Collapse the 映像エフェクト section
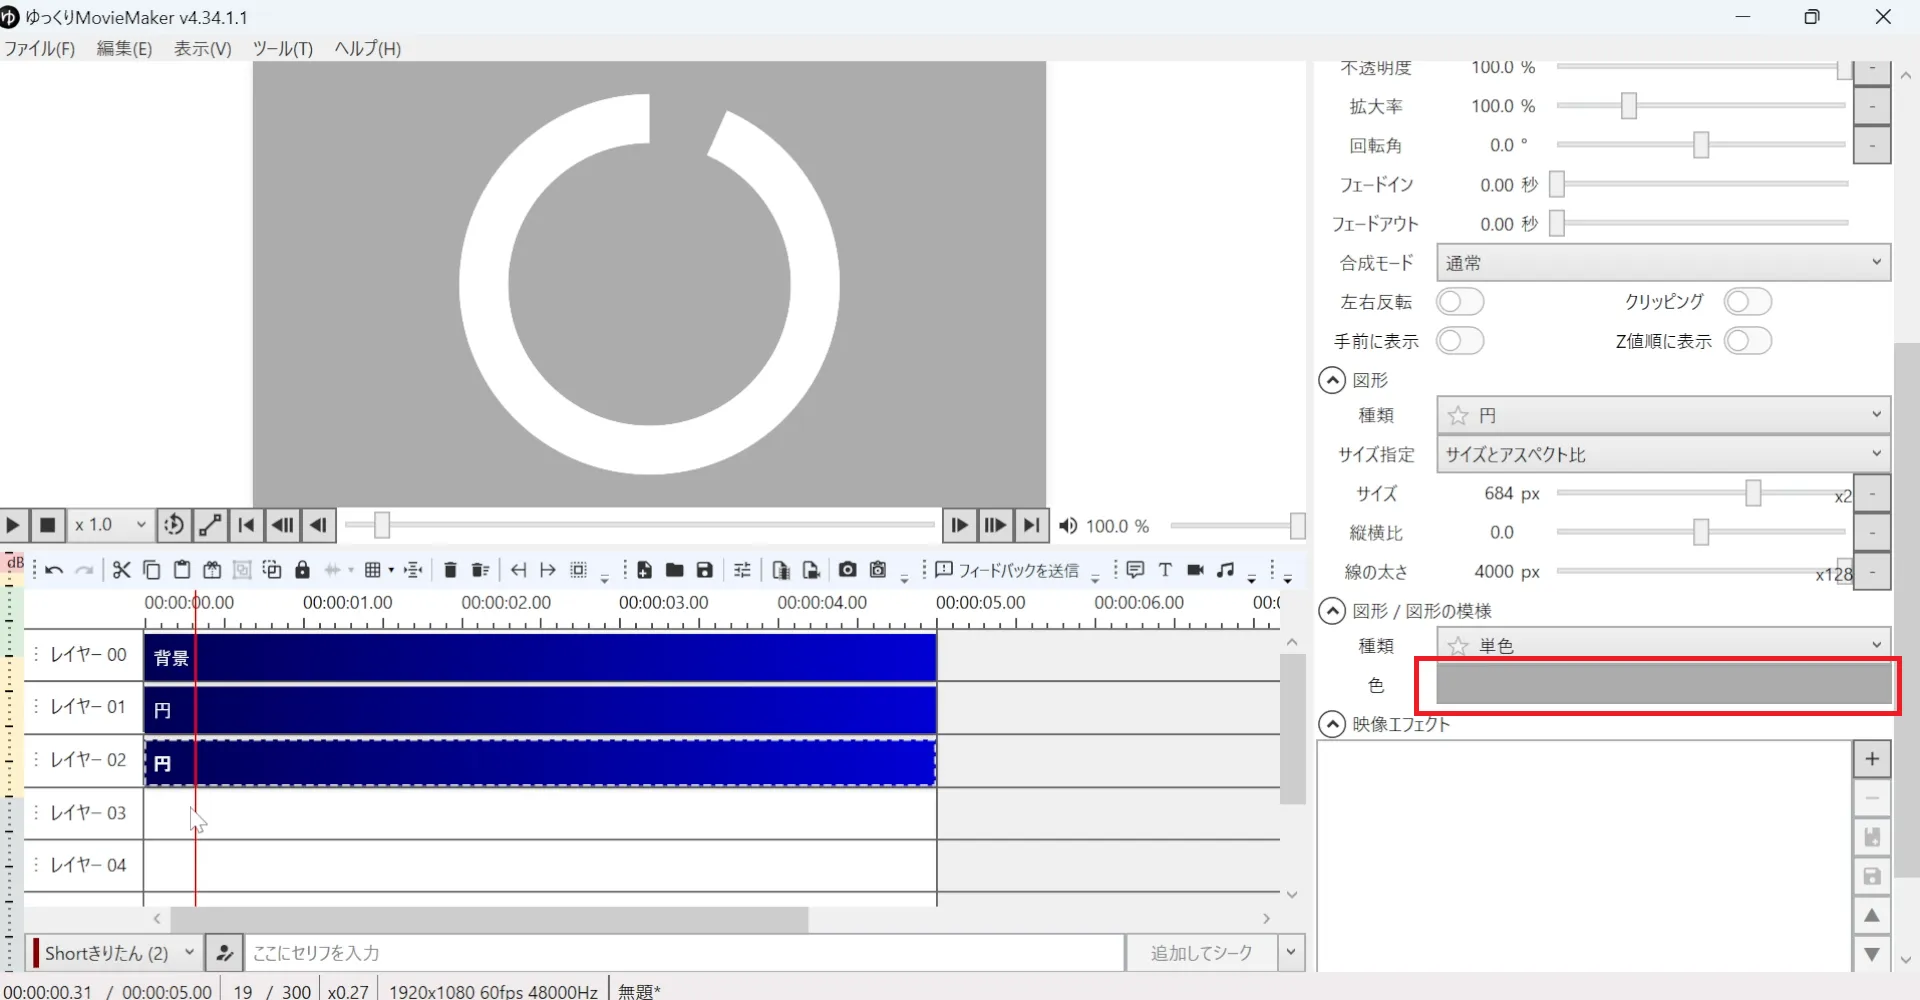Image resolution: width=1920 pixels, height=1000 pixels. 1332,724
